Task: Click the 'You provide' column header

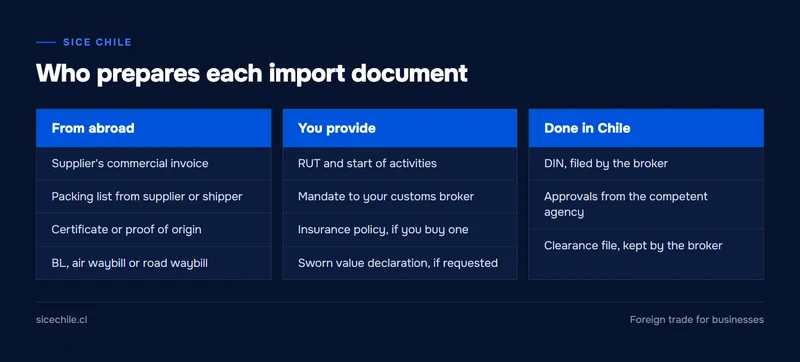Action: (x=399, y=128)
